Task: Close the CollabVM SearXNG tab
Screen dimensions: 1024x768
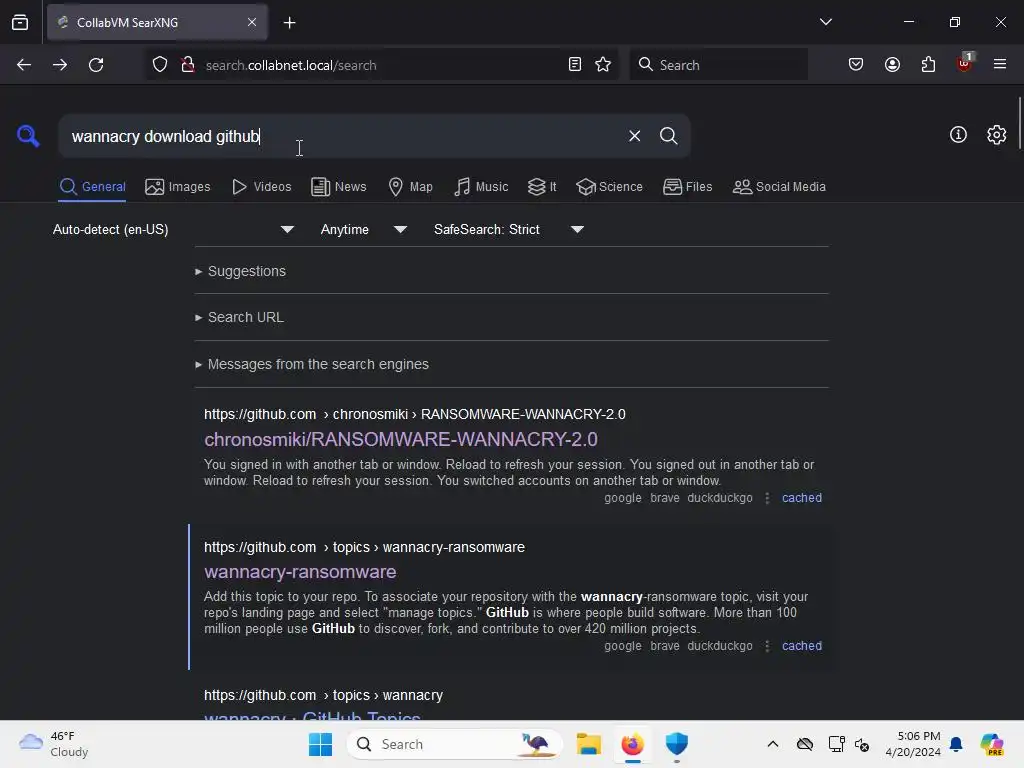Action: click(x=252, y=22)
